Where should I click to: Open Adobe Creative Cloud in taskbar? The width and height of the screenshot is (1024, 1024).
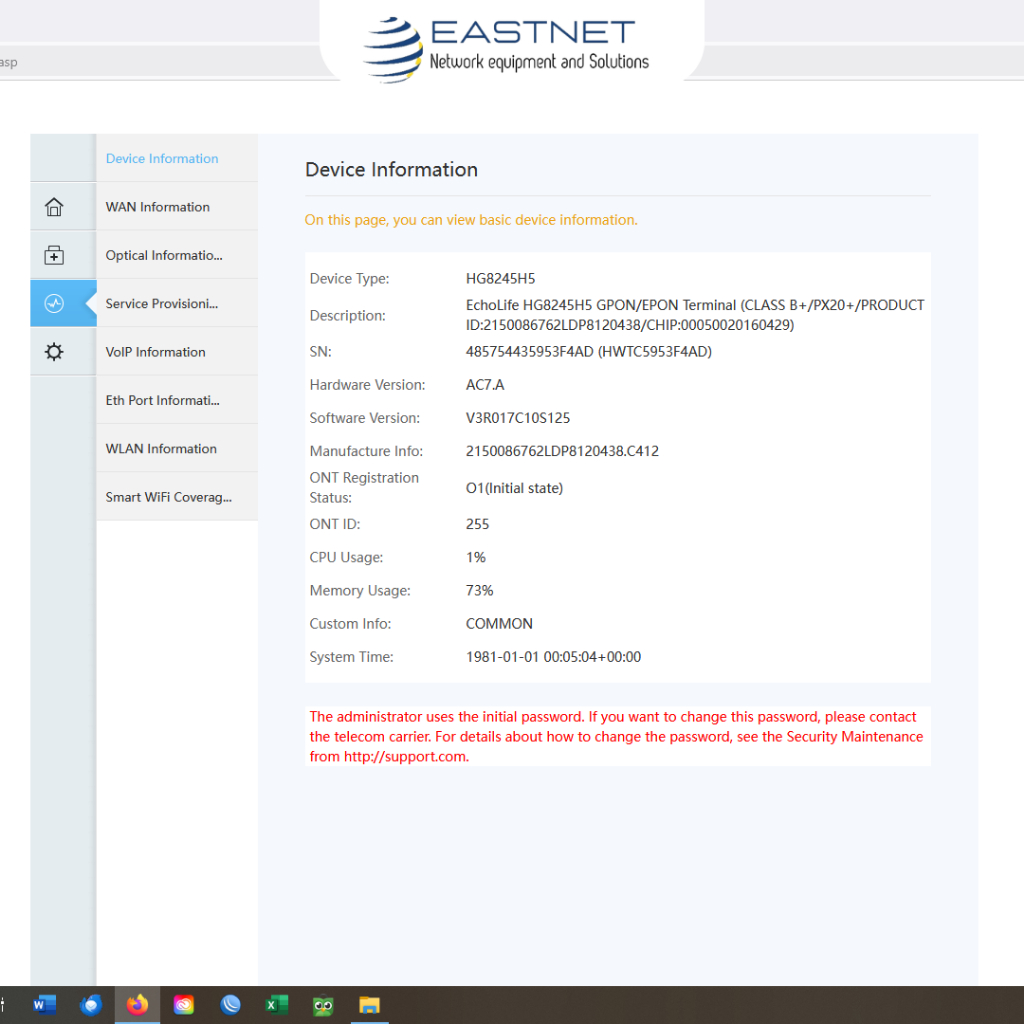tap(184, 1005)
